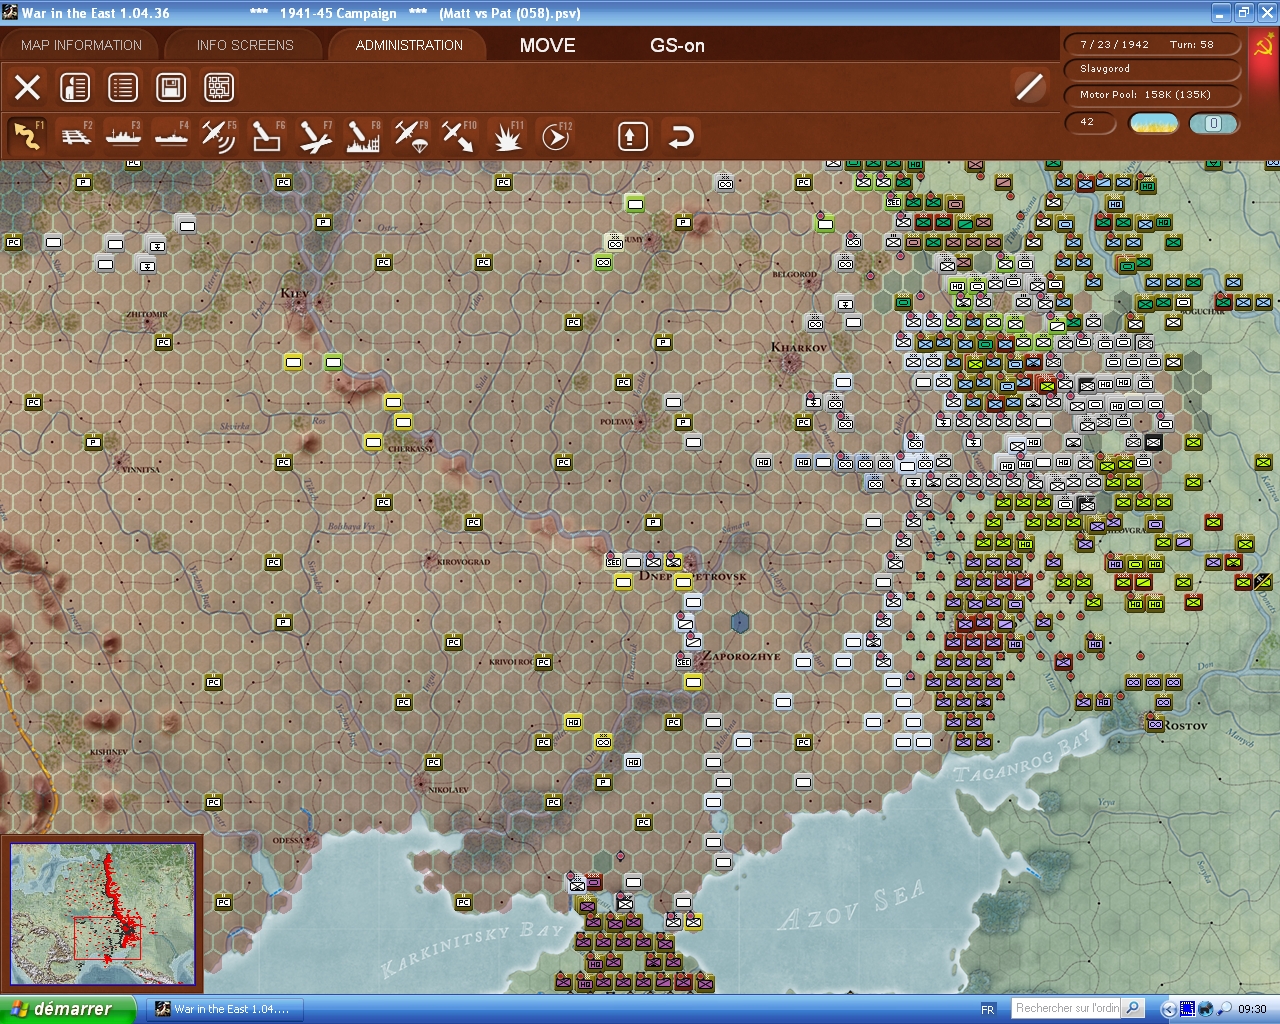Click the F11 explosion icon

[507, 136]
